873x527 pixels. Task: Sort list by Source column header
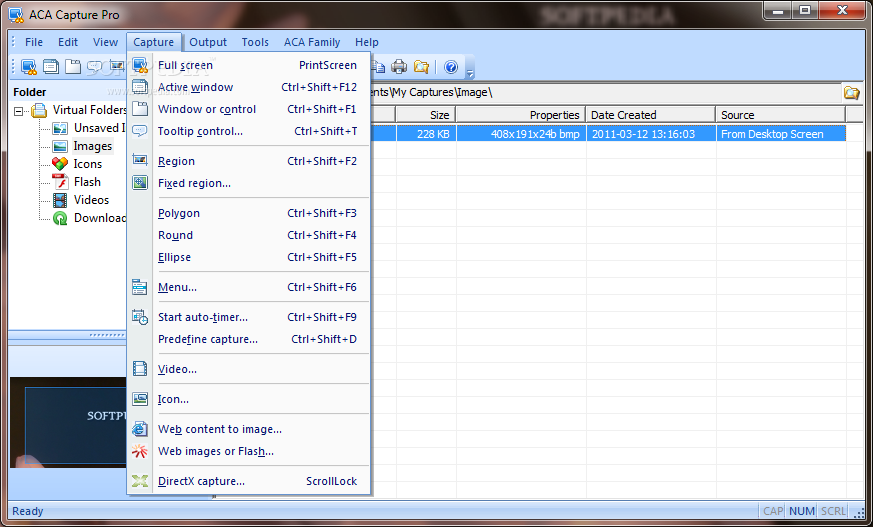(x=781, y=115)
